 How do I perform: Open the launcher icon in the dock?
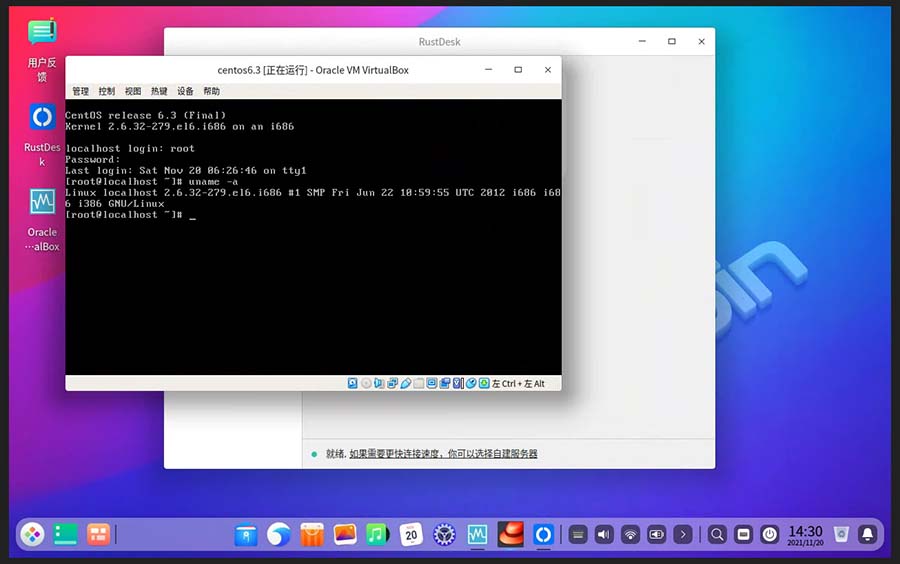[32, 535]
